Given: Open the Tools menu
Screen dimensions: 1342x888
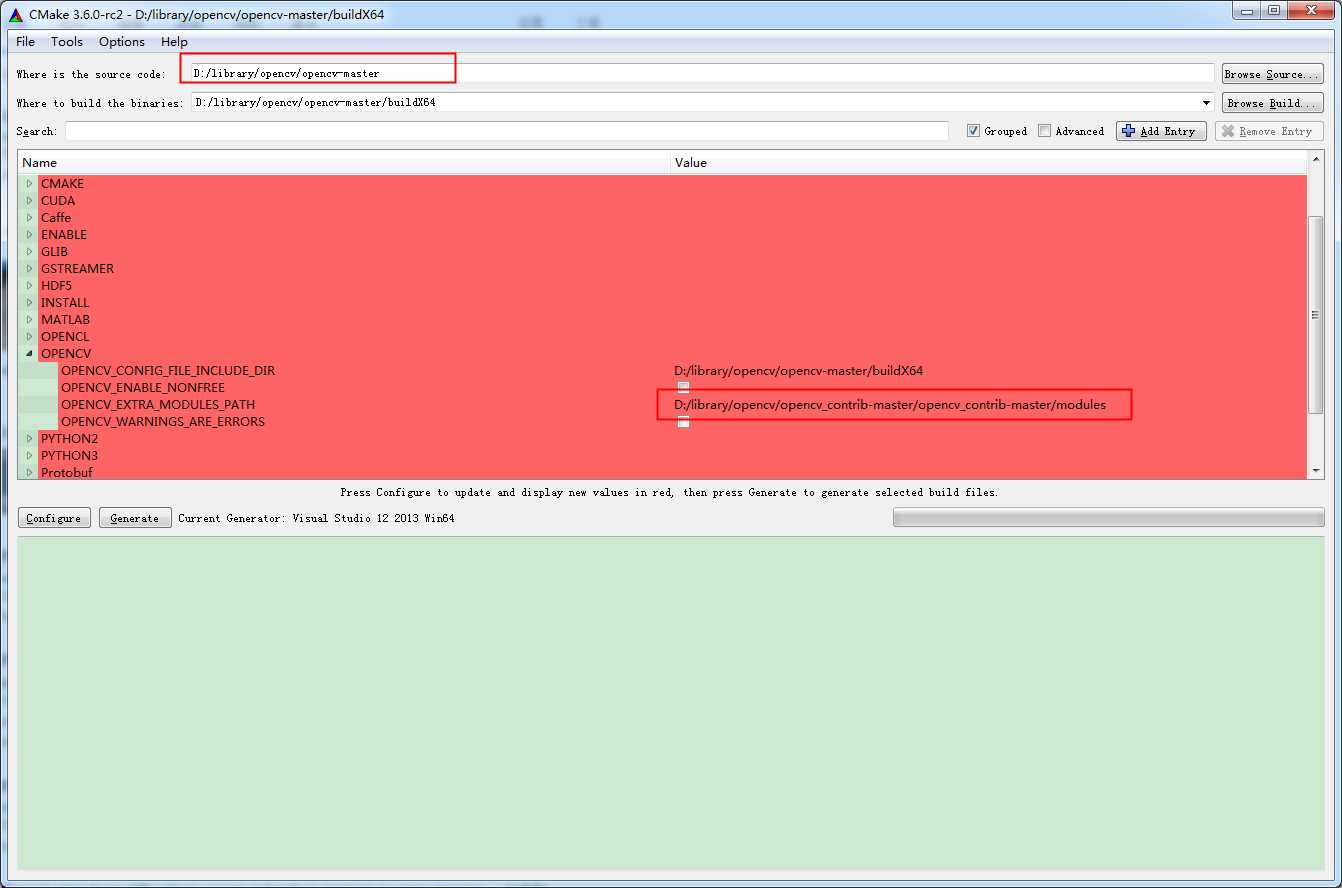Looking at the screenshot, I should point(67,41).
